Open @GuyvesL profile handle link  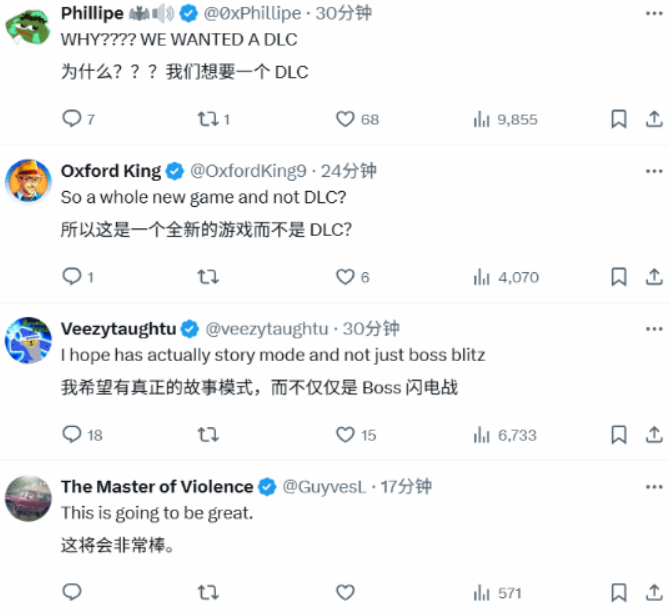[324, 487]
